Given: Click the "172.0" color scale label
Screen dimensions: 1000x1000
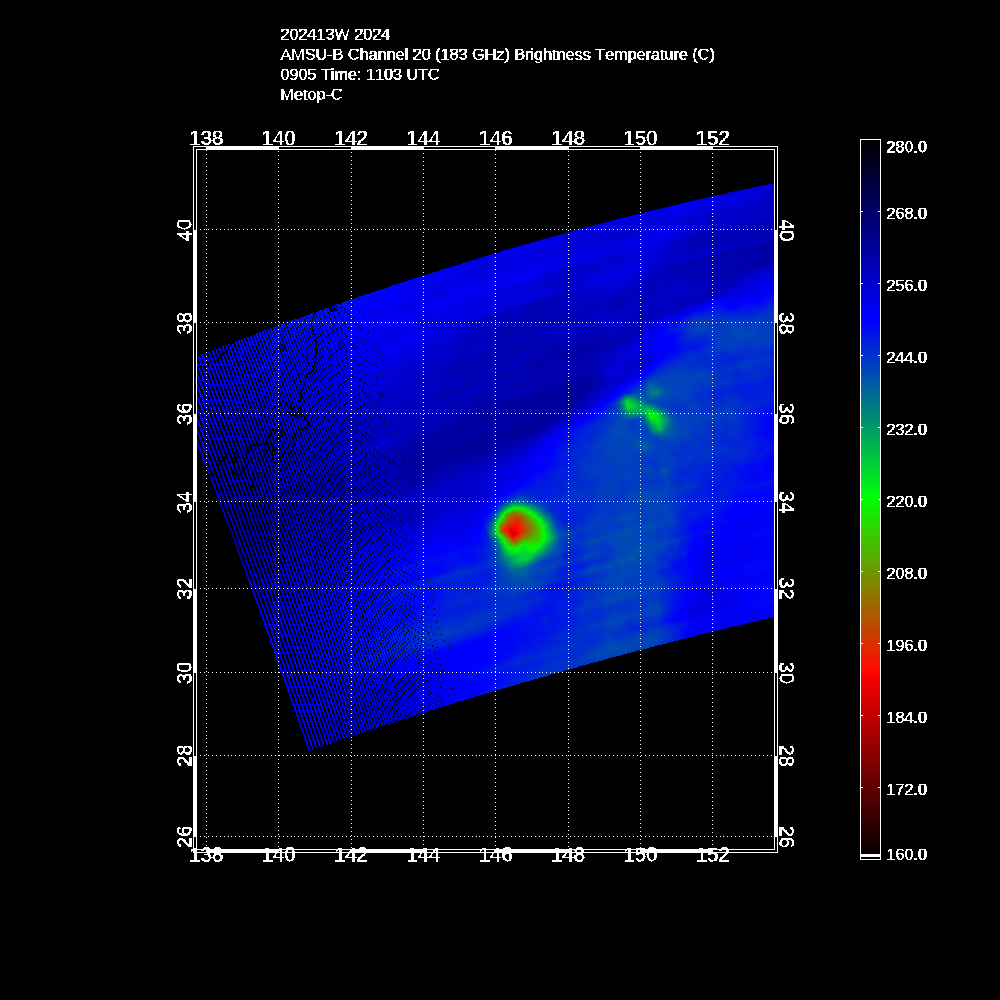Looking at the screenshot, I should coord(906,790).
